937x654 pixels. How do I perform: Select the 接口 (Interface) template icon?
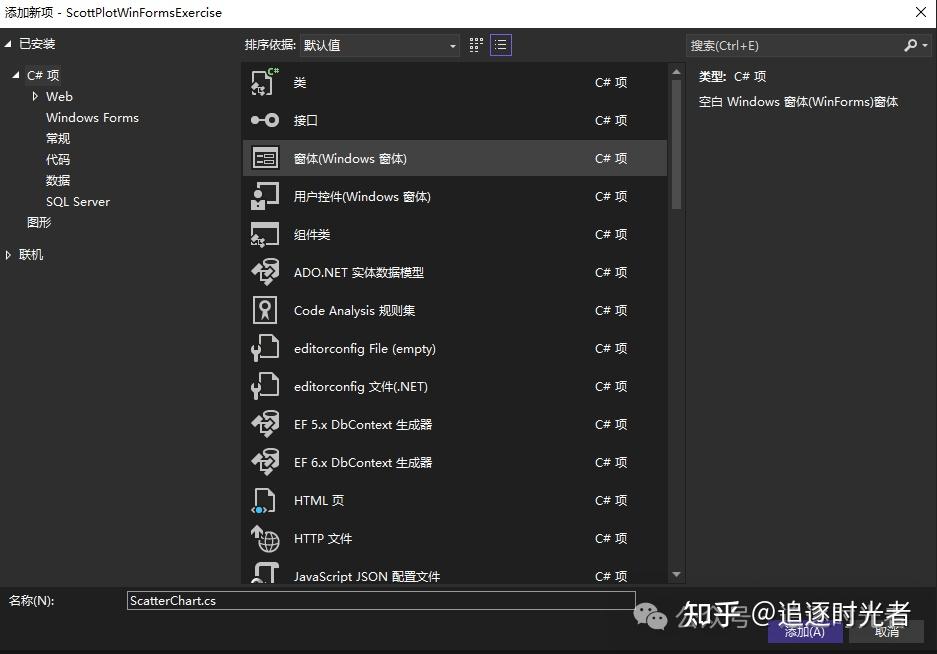266,120
